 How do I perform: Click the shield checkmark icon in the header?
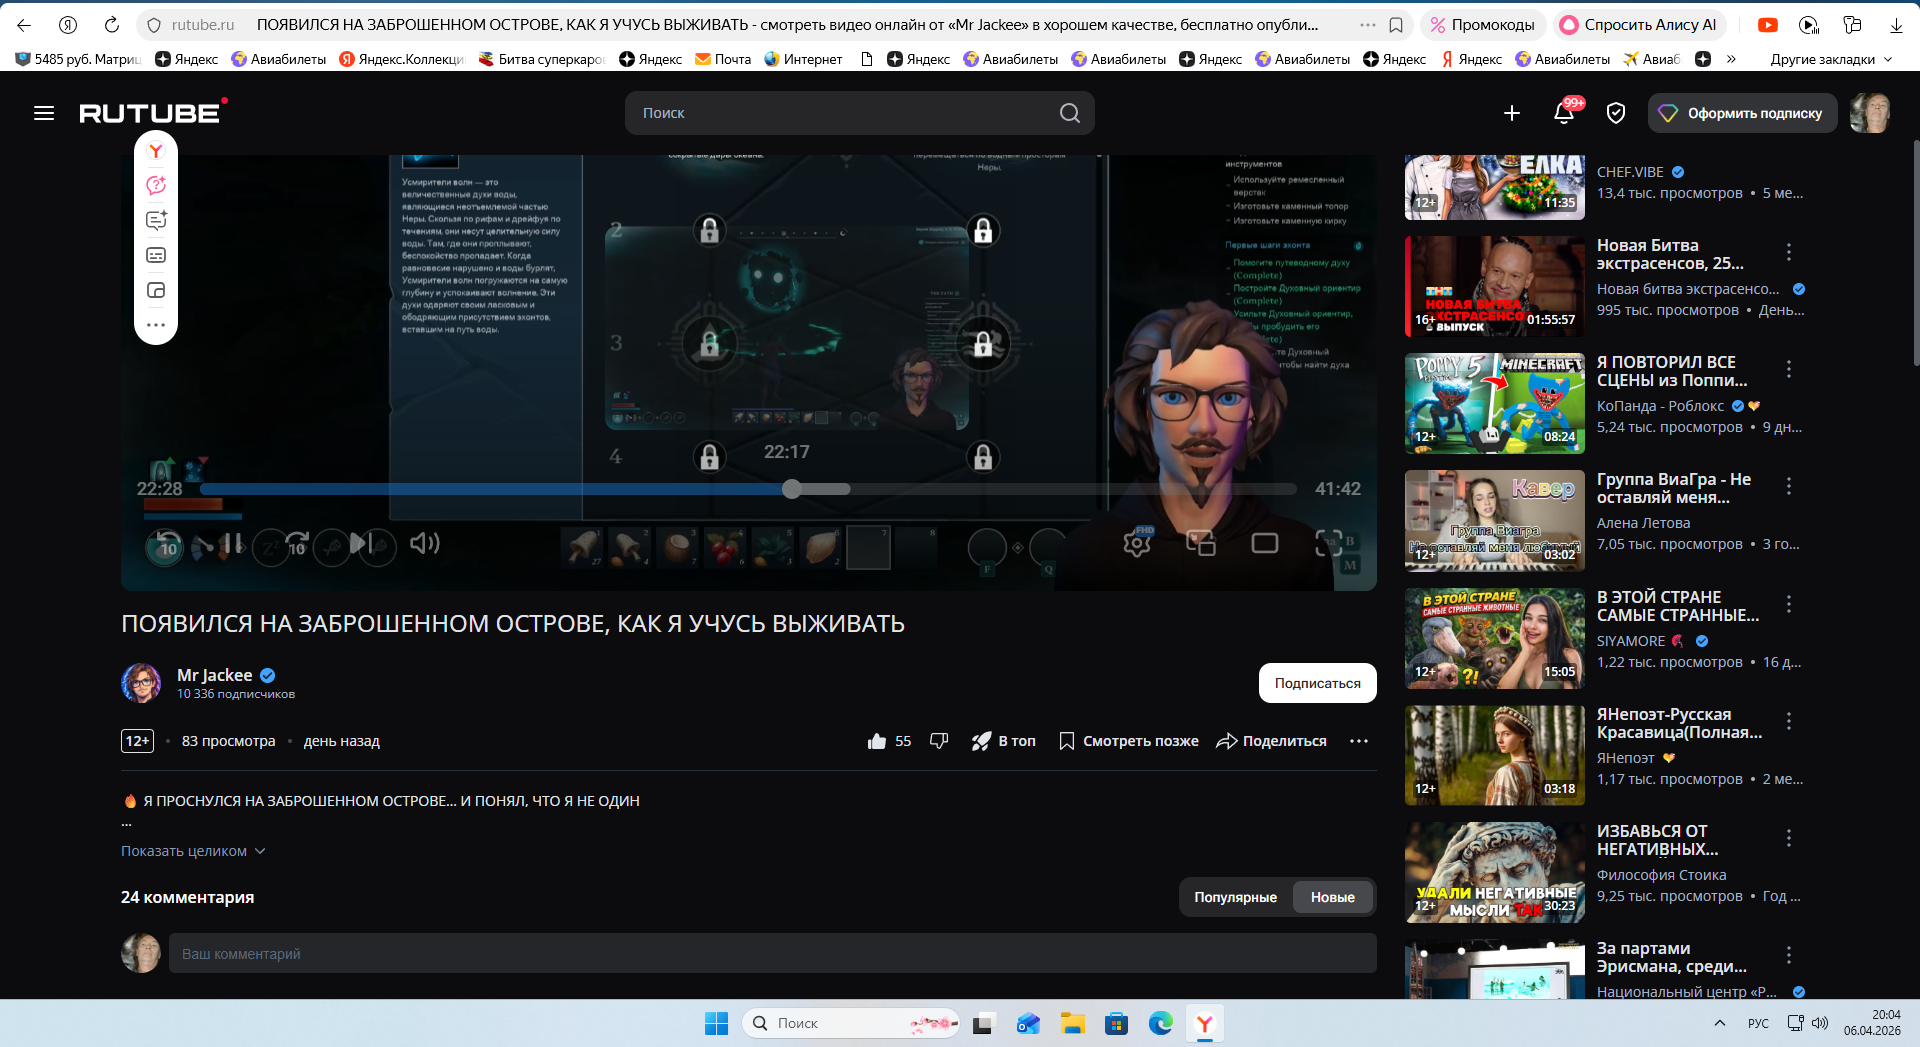1616,113
